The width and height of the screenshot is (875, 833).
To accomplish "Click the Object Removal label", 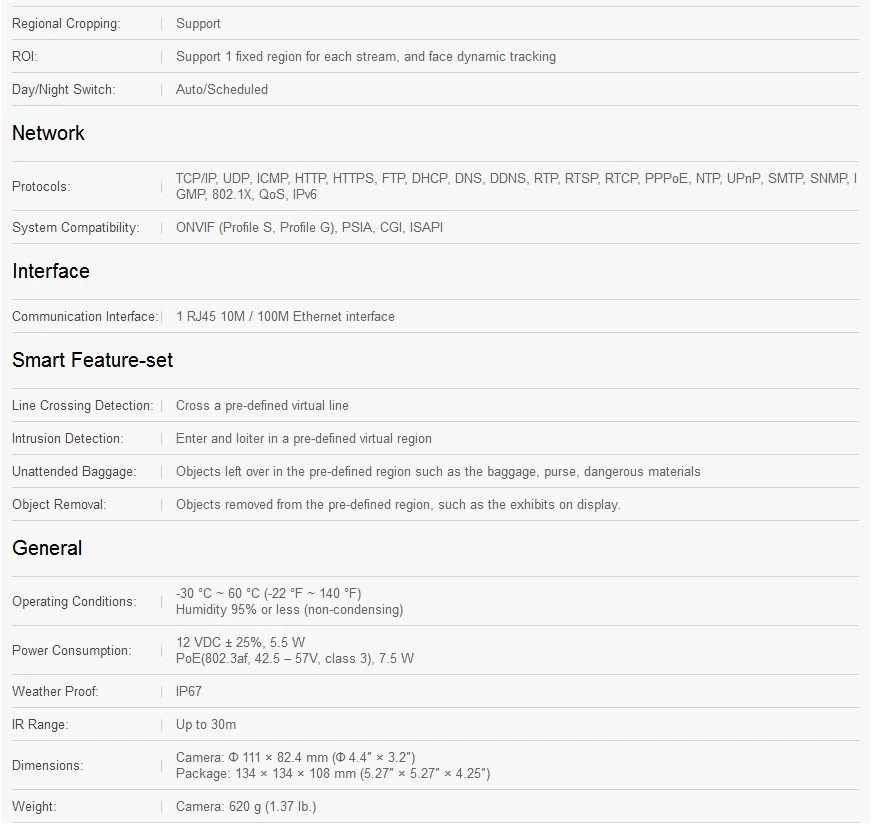I will [x=59, y=505].
